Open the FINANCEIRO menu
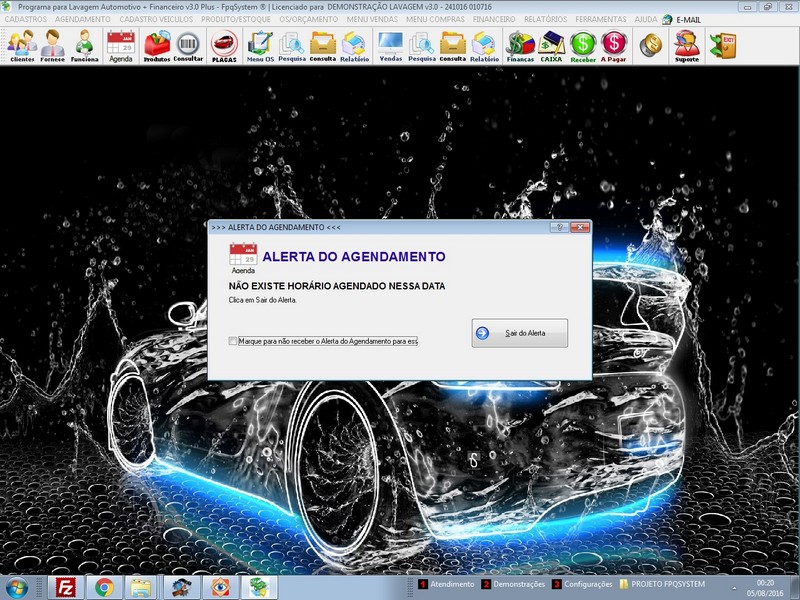The height and width of the screenshot is (600, 800). pyautogui.click(x=494, y=19)
